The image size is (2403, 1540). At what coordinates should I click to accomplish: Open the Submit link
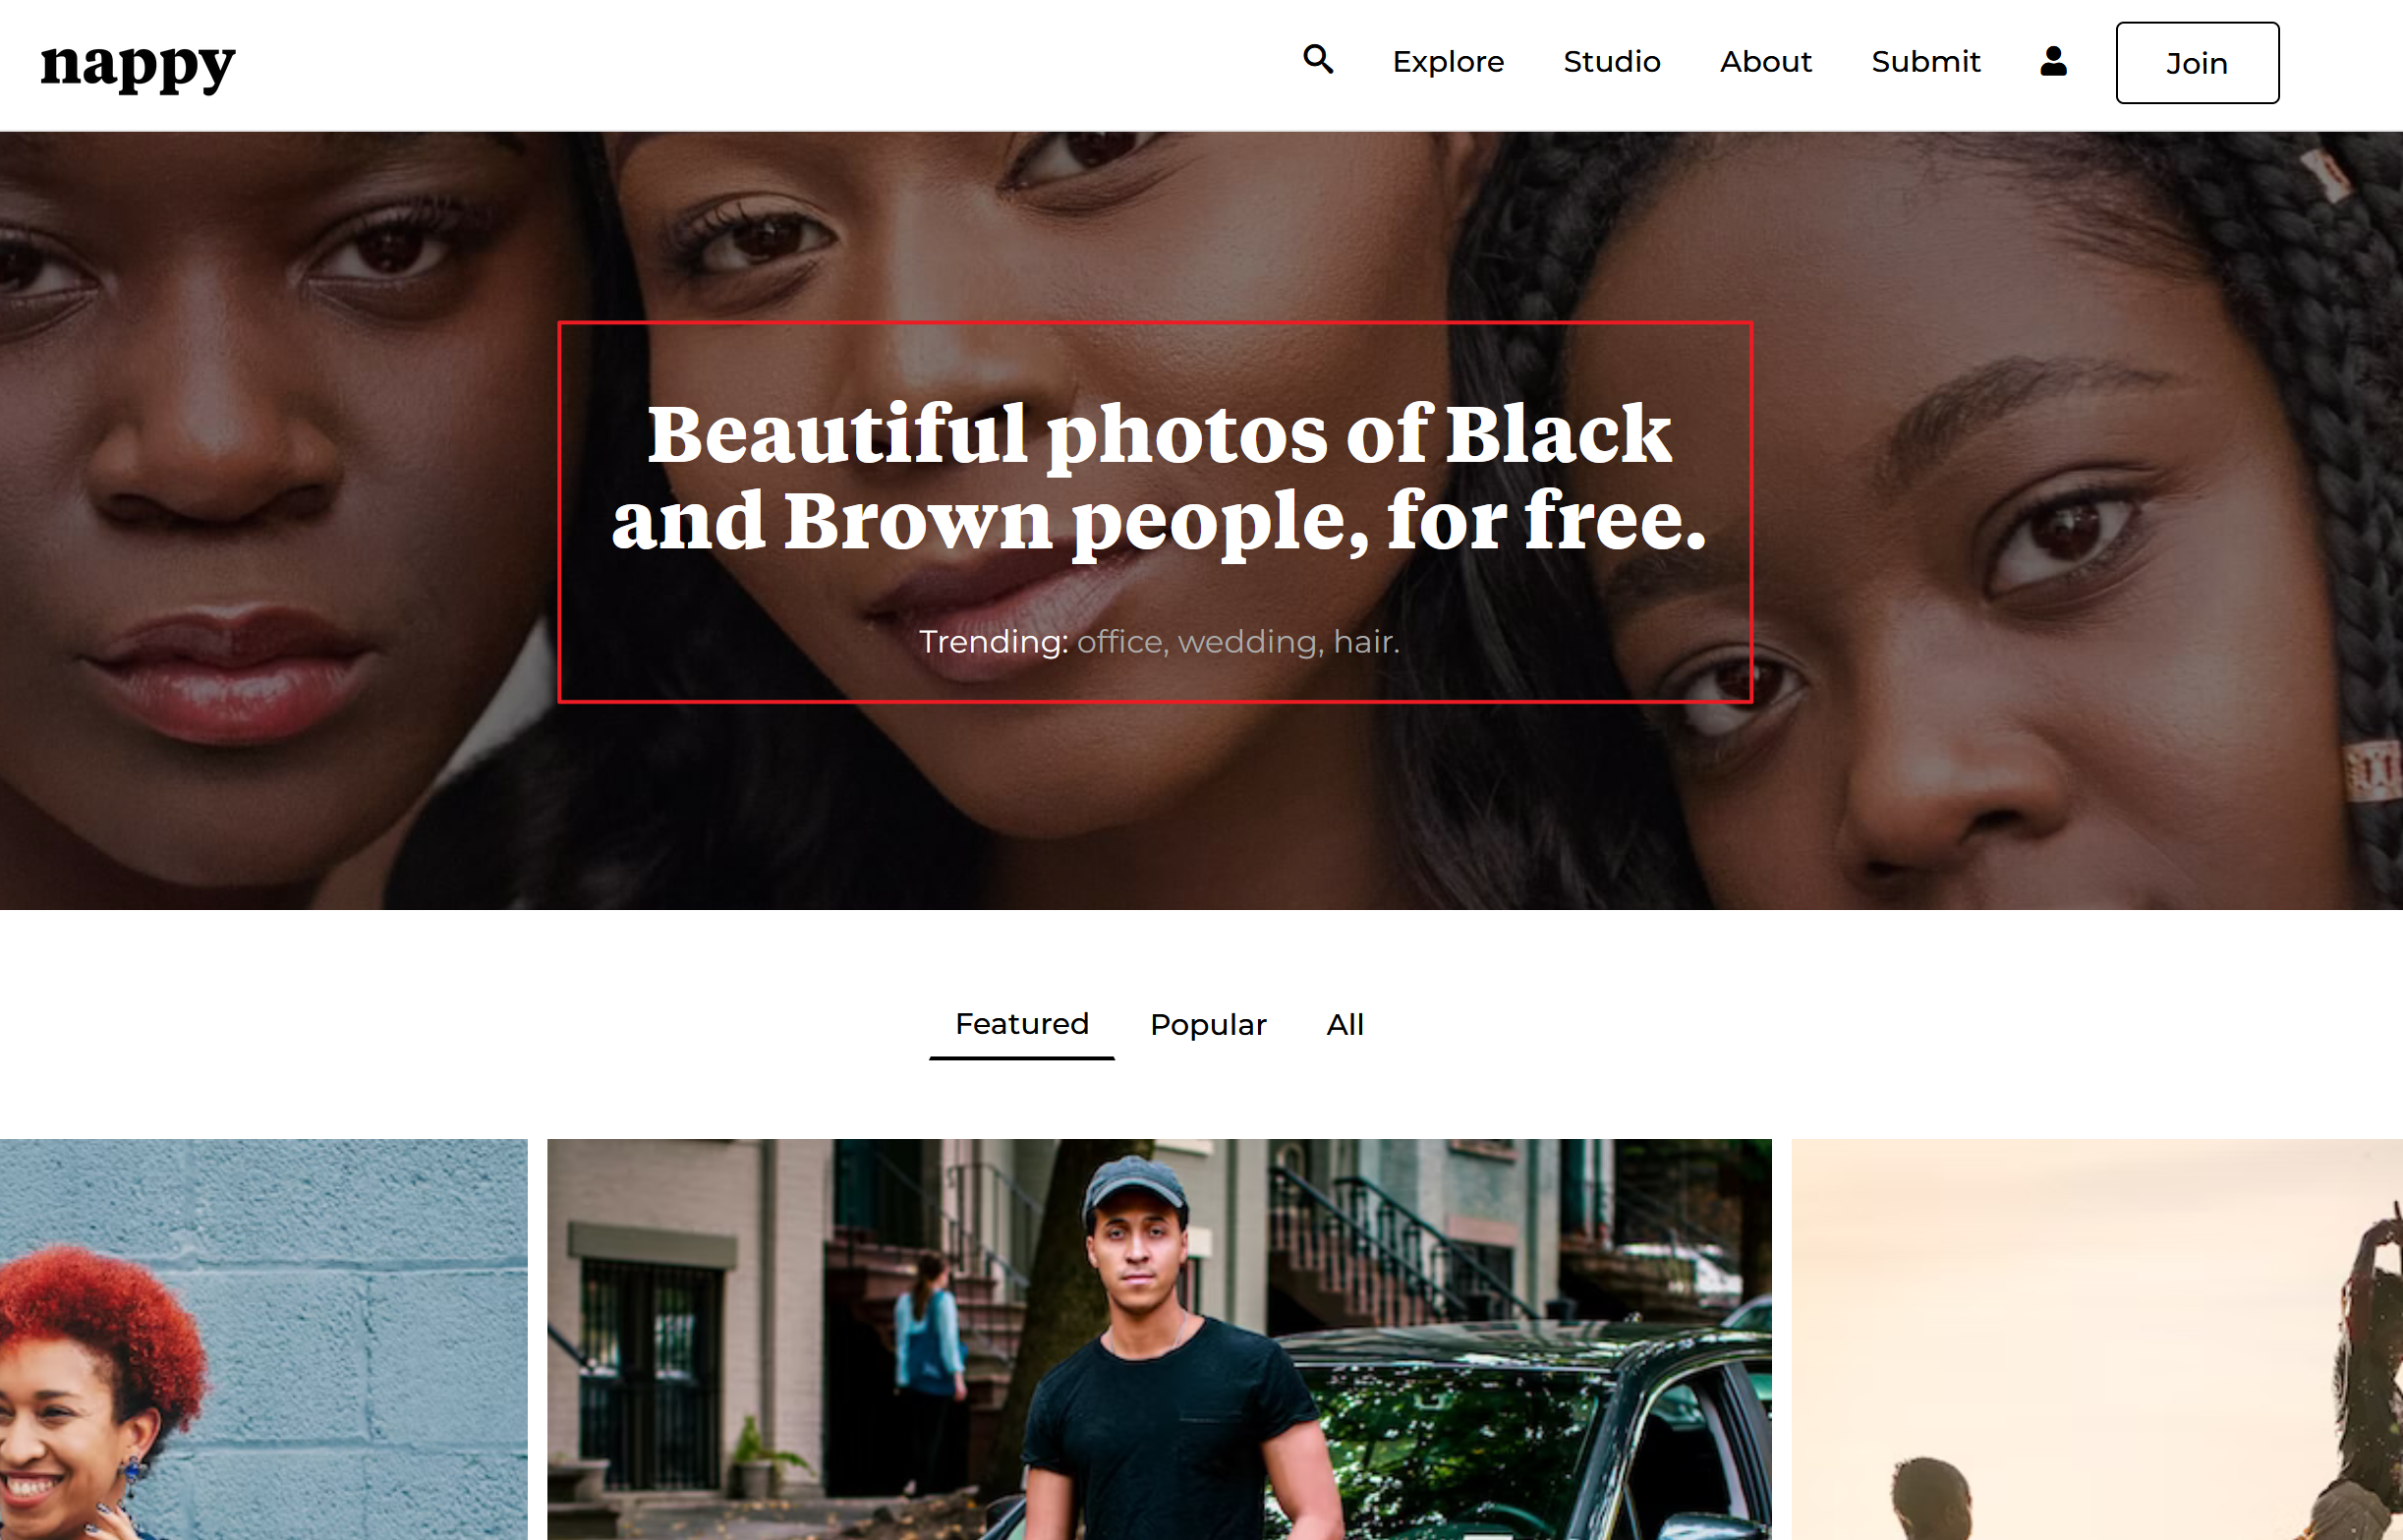(1925, 62)
